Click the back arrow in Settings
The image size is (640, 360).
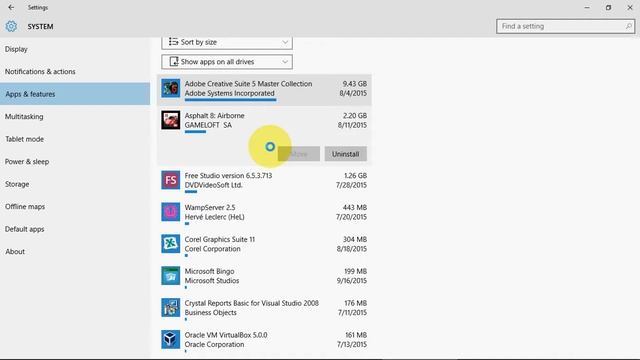(11, 7)
